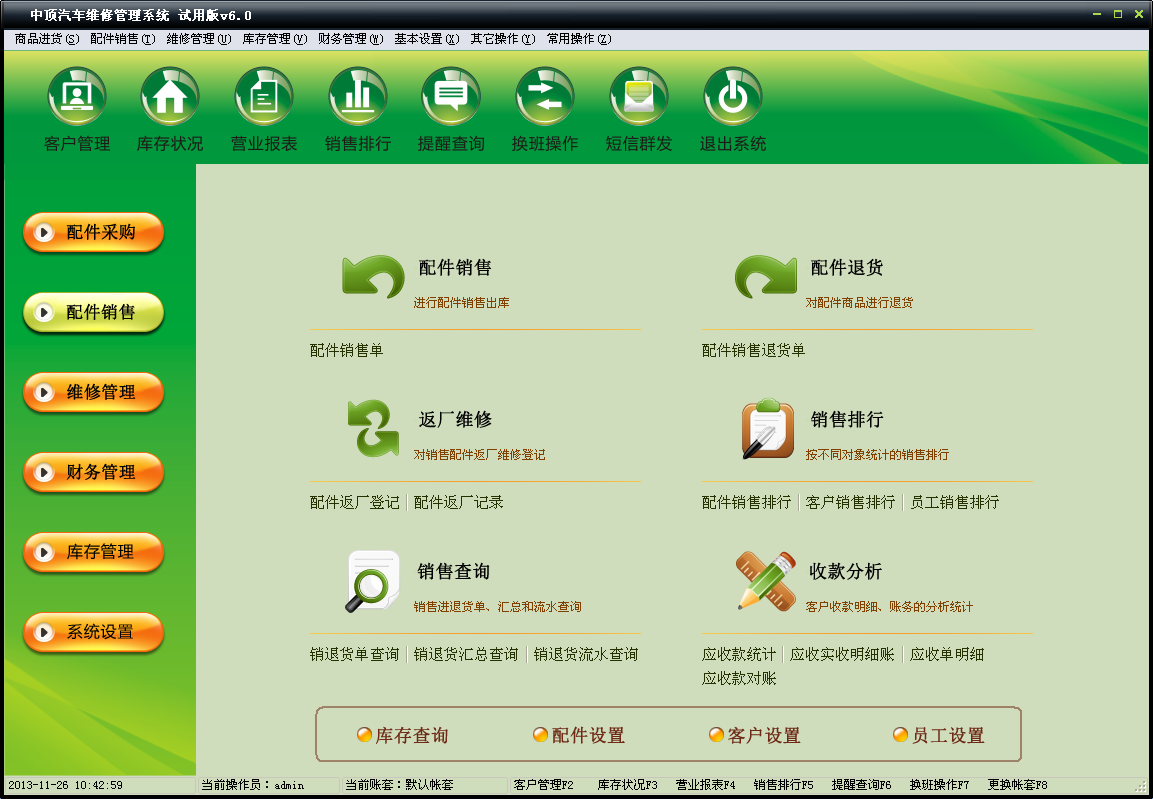Screen dimensions: 1153x799
Task: Open 库存状况 inventory status house icon
Action: [x=170, y=96]
